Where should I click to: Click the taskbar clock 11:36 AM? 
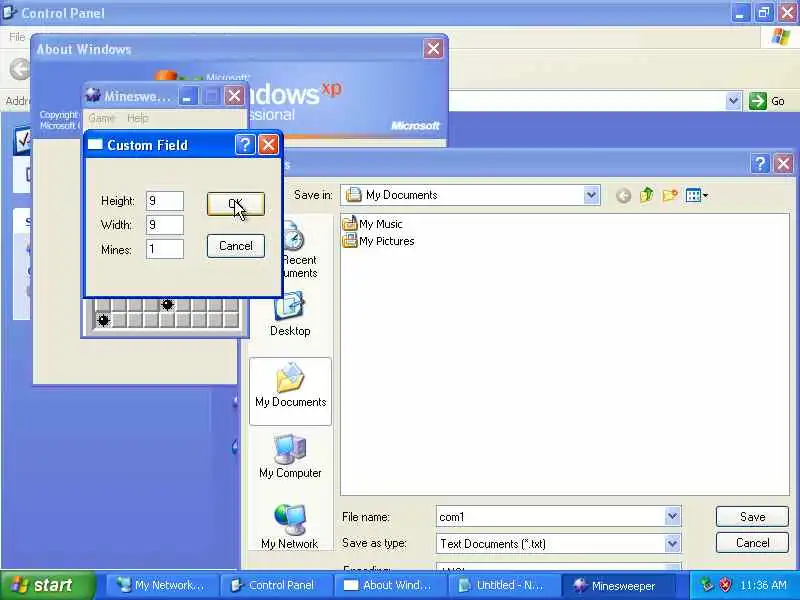pyautogui.click(x=763, y=585)
